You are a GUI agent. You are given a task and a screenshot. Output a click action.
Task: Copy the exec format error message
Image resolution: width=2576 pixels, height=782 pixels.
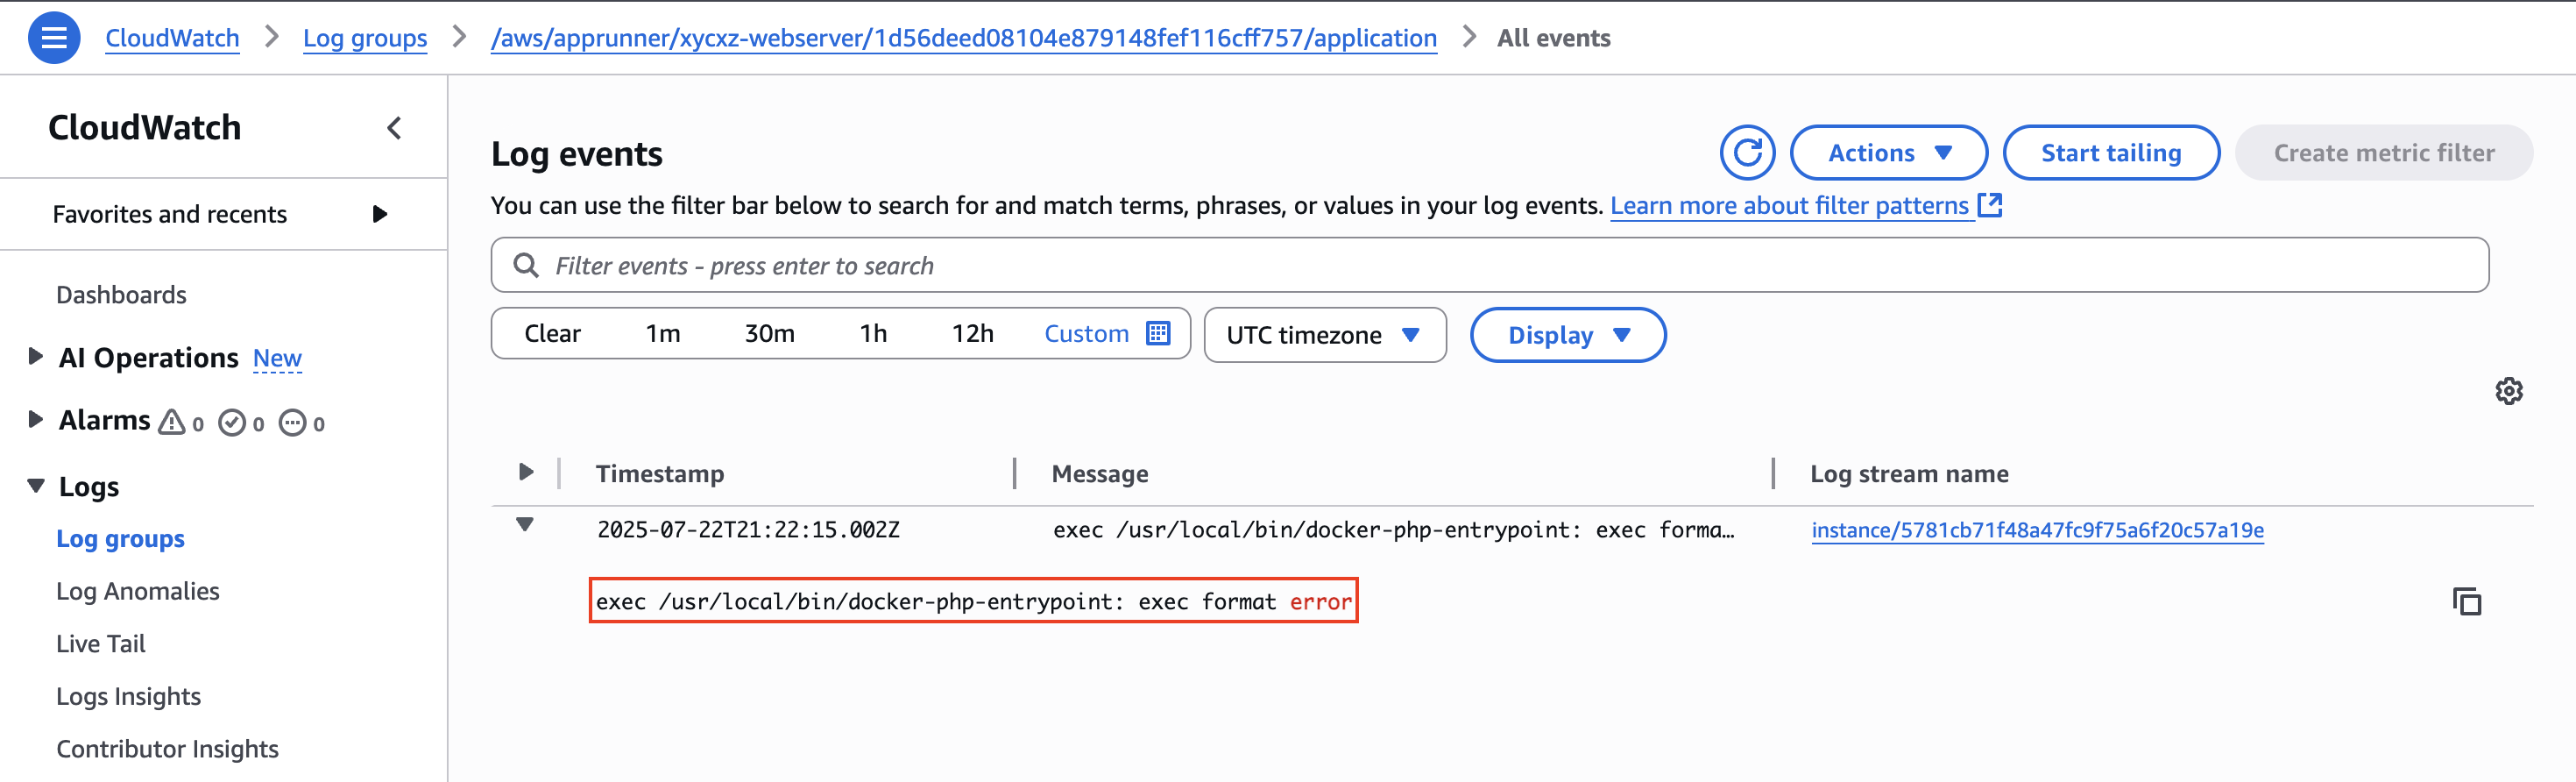click(2467, 602)
